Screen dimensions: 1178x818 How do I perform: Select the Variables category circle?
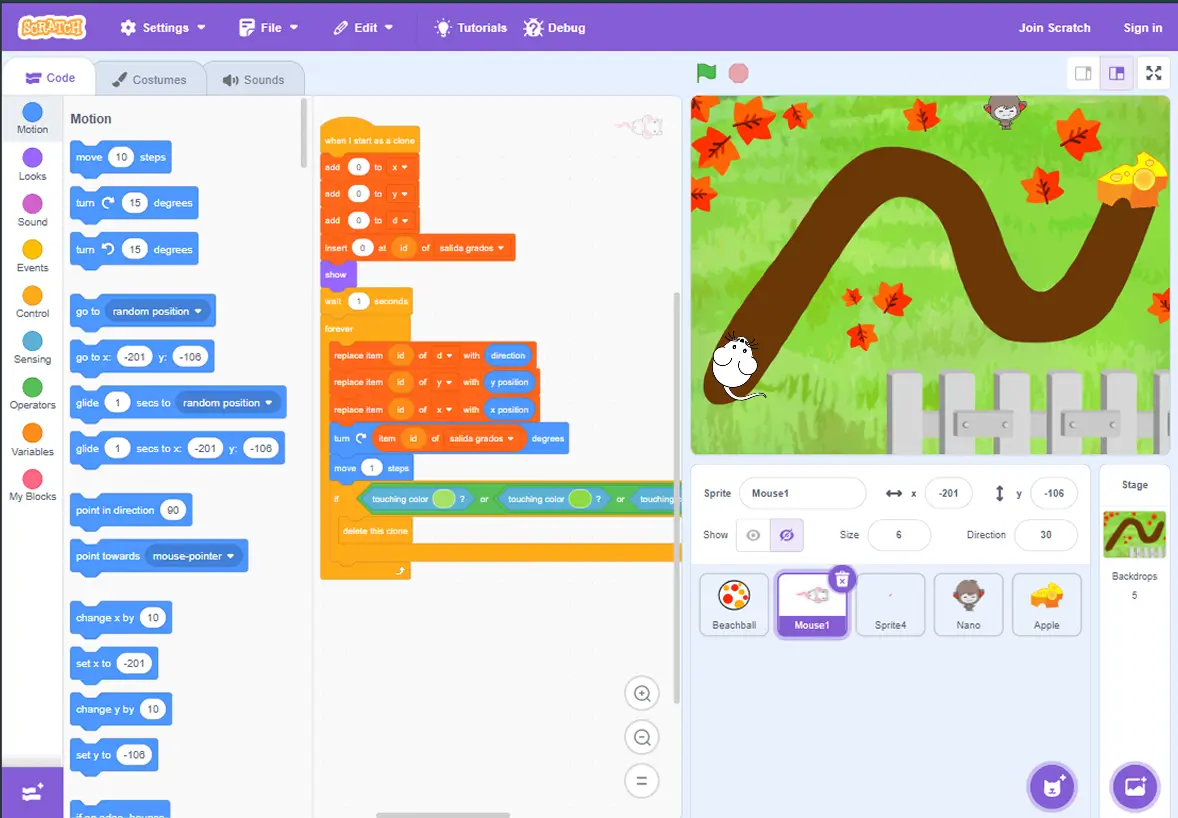coord(32,433)
